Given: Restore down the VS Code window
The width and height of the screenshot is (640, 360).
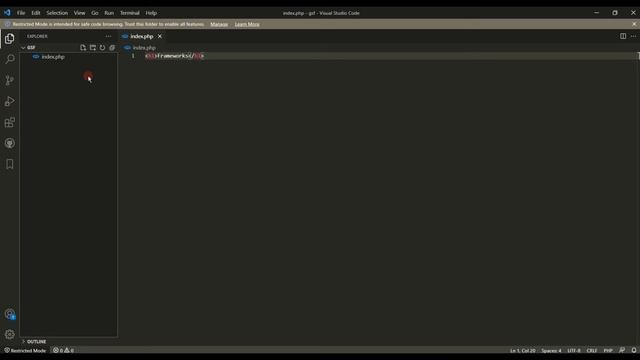Looking at the screenshot, I should click(615, 13).
